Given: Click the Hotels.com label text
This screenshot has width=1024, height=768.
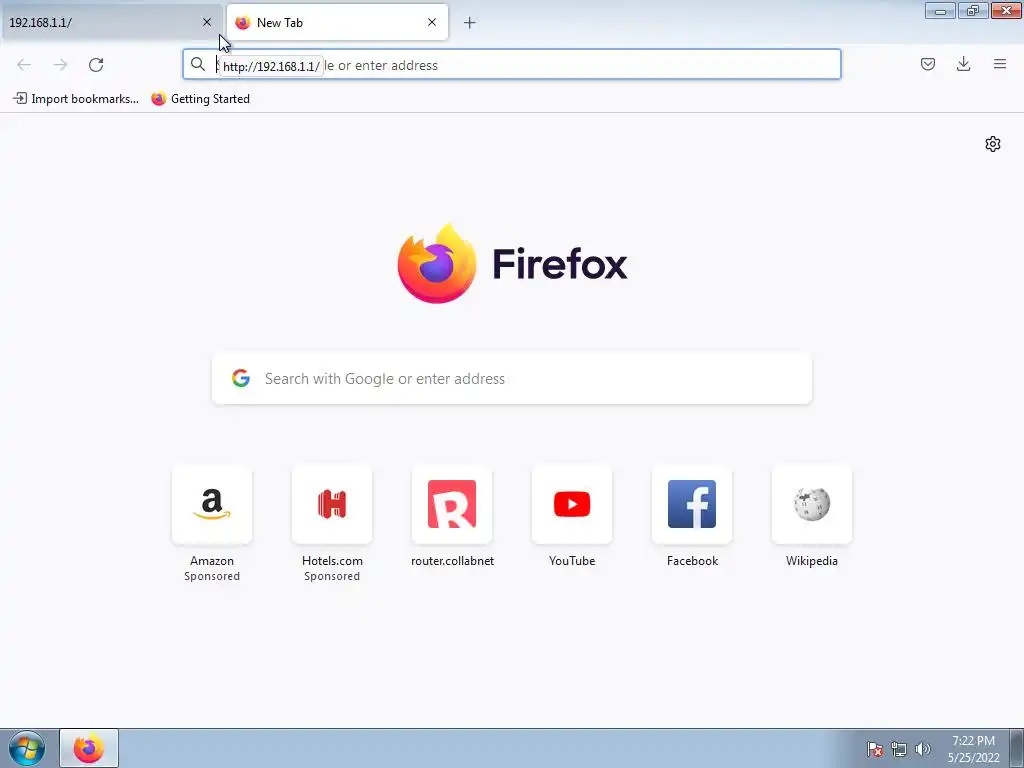Looking at the screenshot, I should [332, 561].
